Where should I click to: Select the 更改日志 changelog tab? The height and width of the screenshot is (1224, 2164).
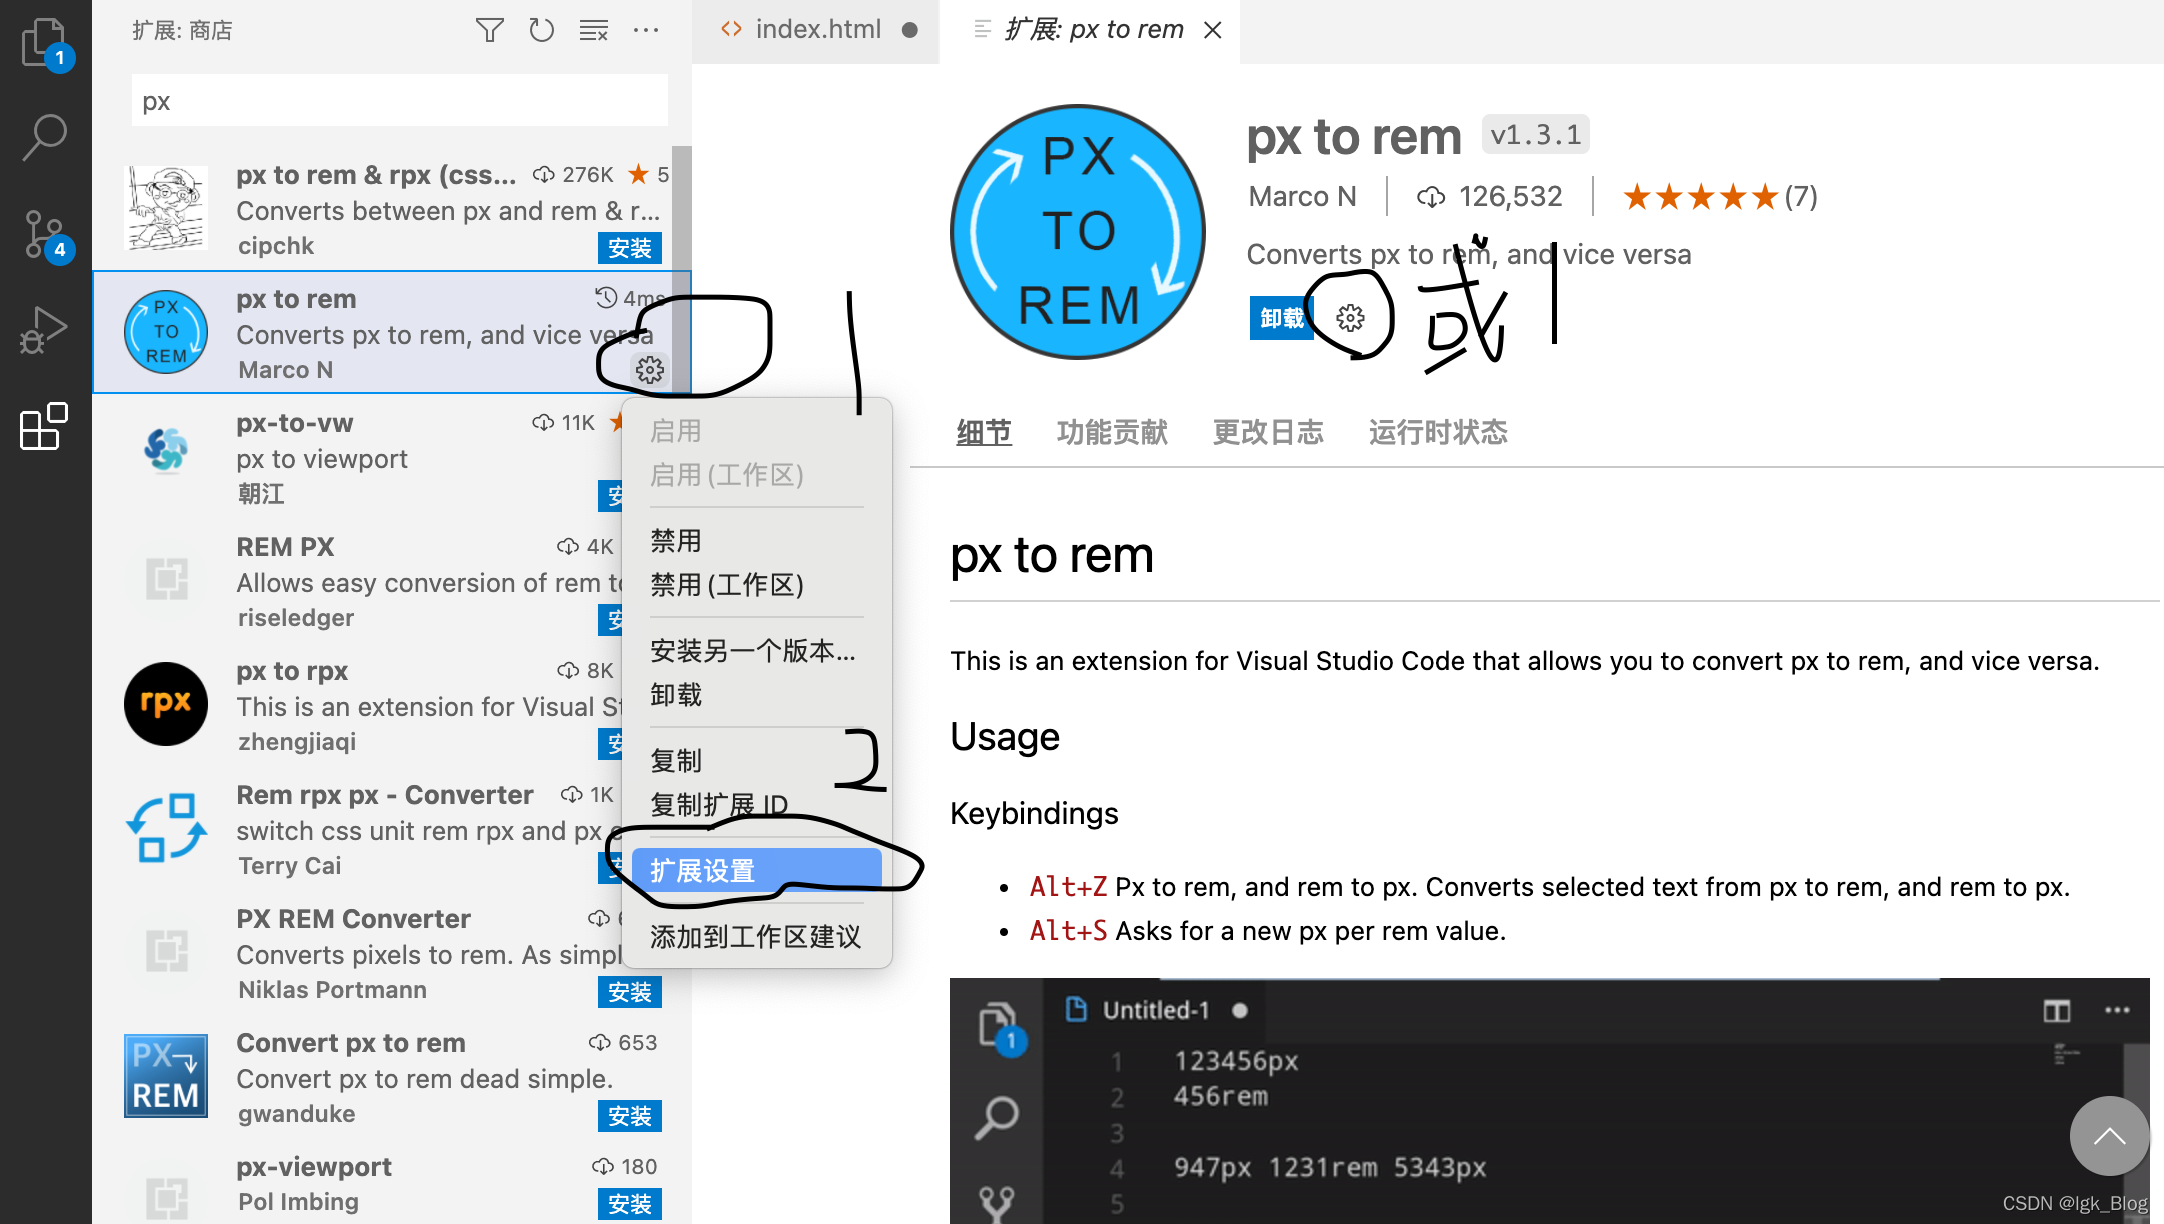1268,432
